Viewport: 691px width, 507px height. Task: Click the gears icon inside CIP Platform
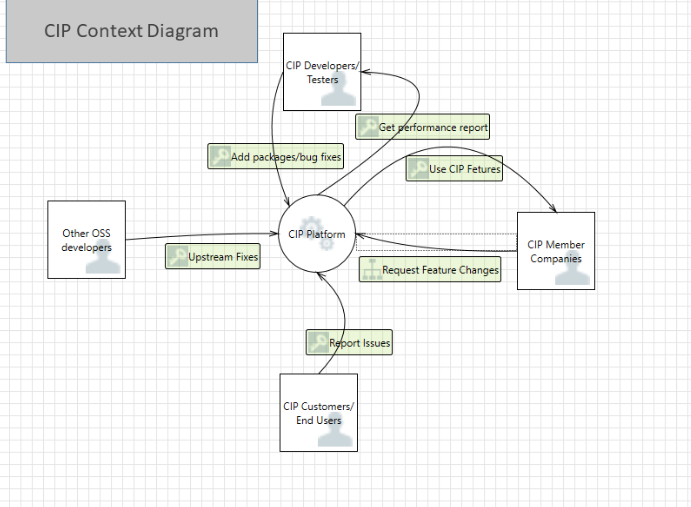(x=318, y=234)
